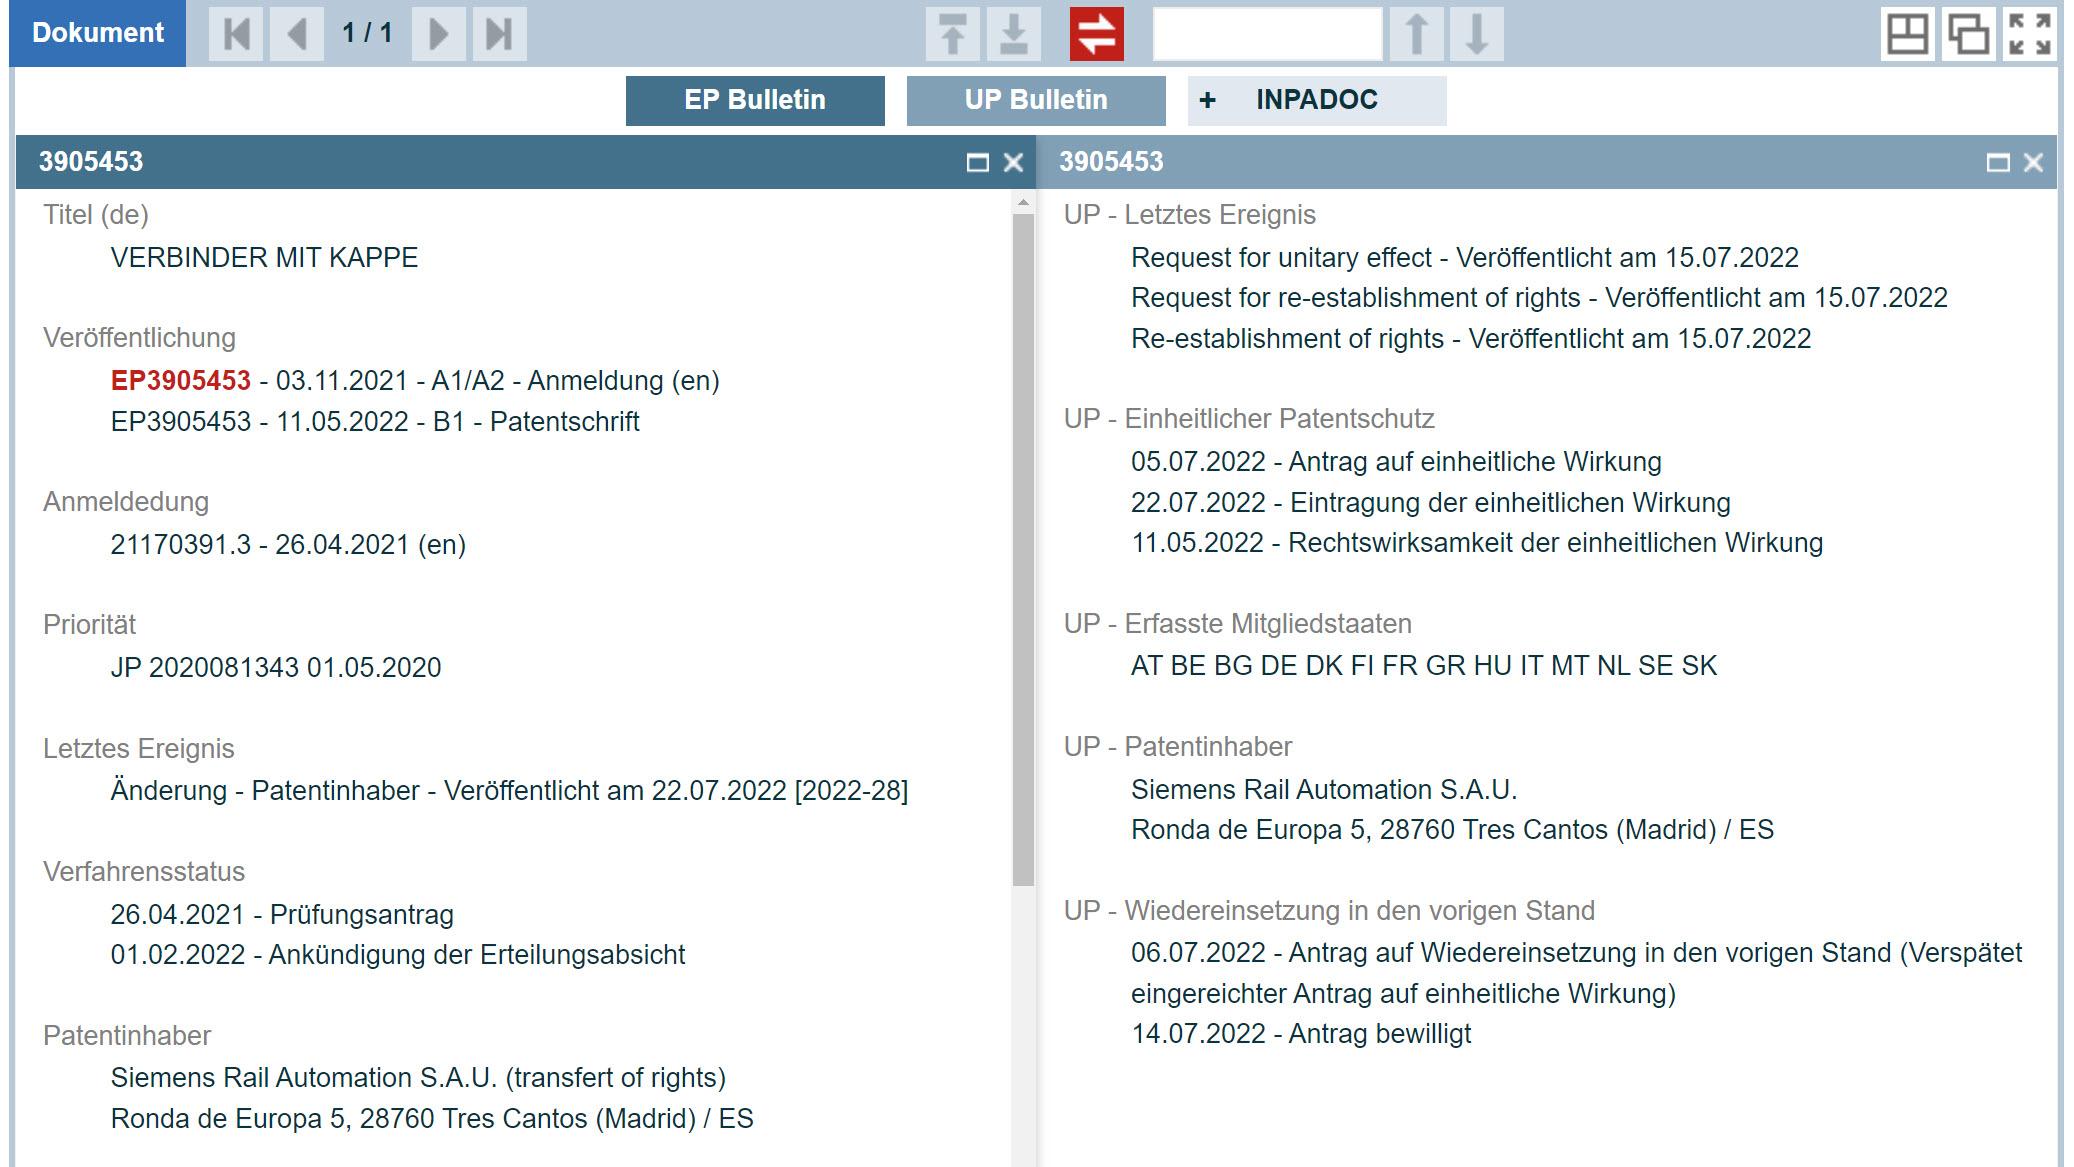
Task: Expand the INPADOC section with plus
Action: [1208, 100]
